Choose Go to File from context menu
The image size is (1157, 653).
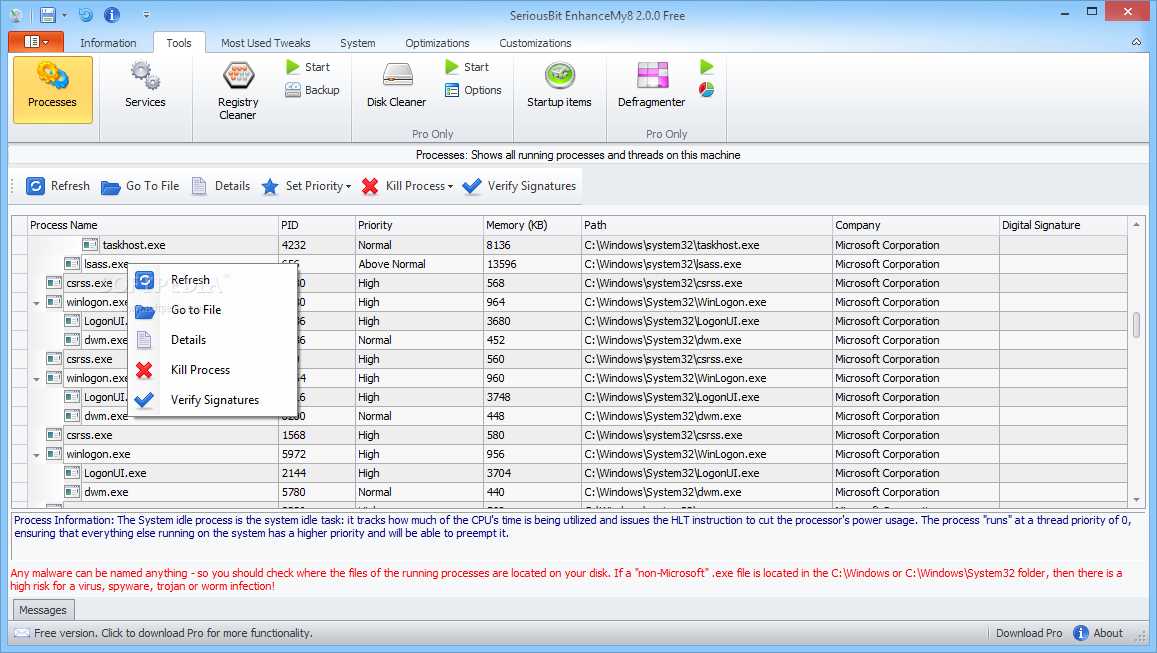213,310
